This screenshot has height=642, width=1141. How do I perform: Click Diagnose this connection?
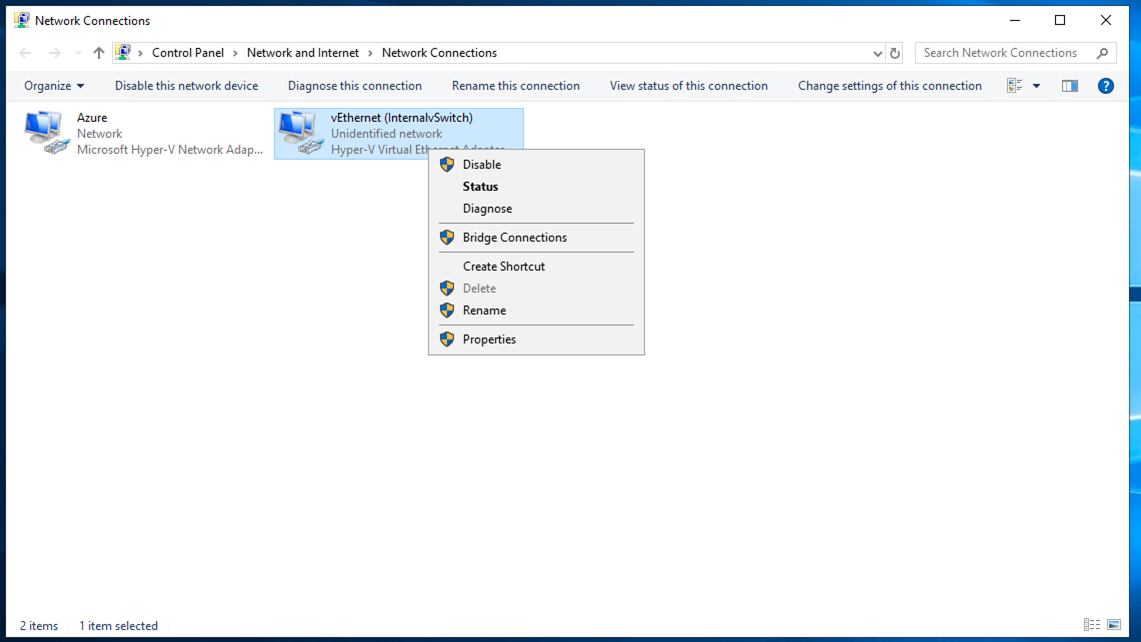click(354, 86)
